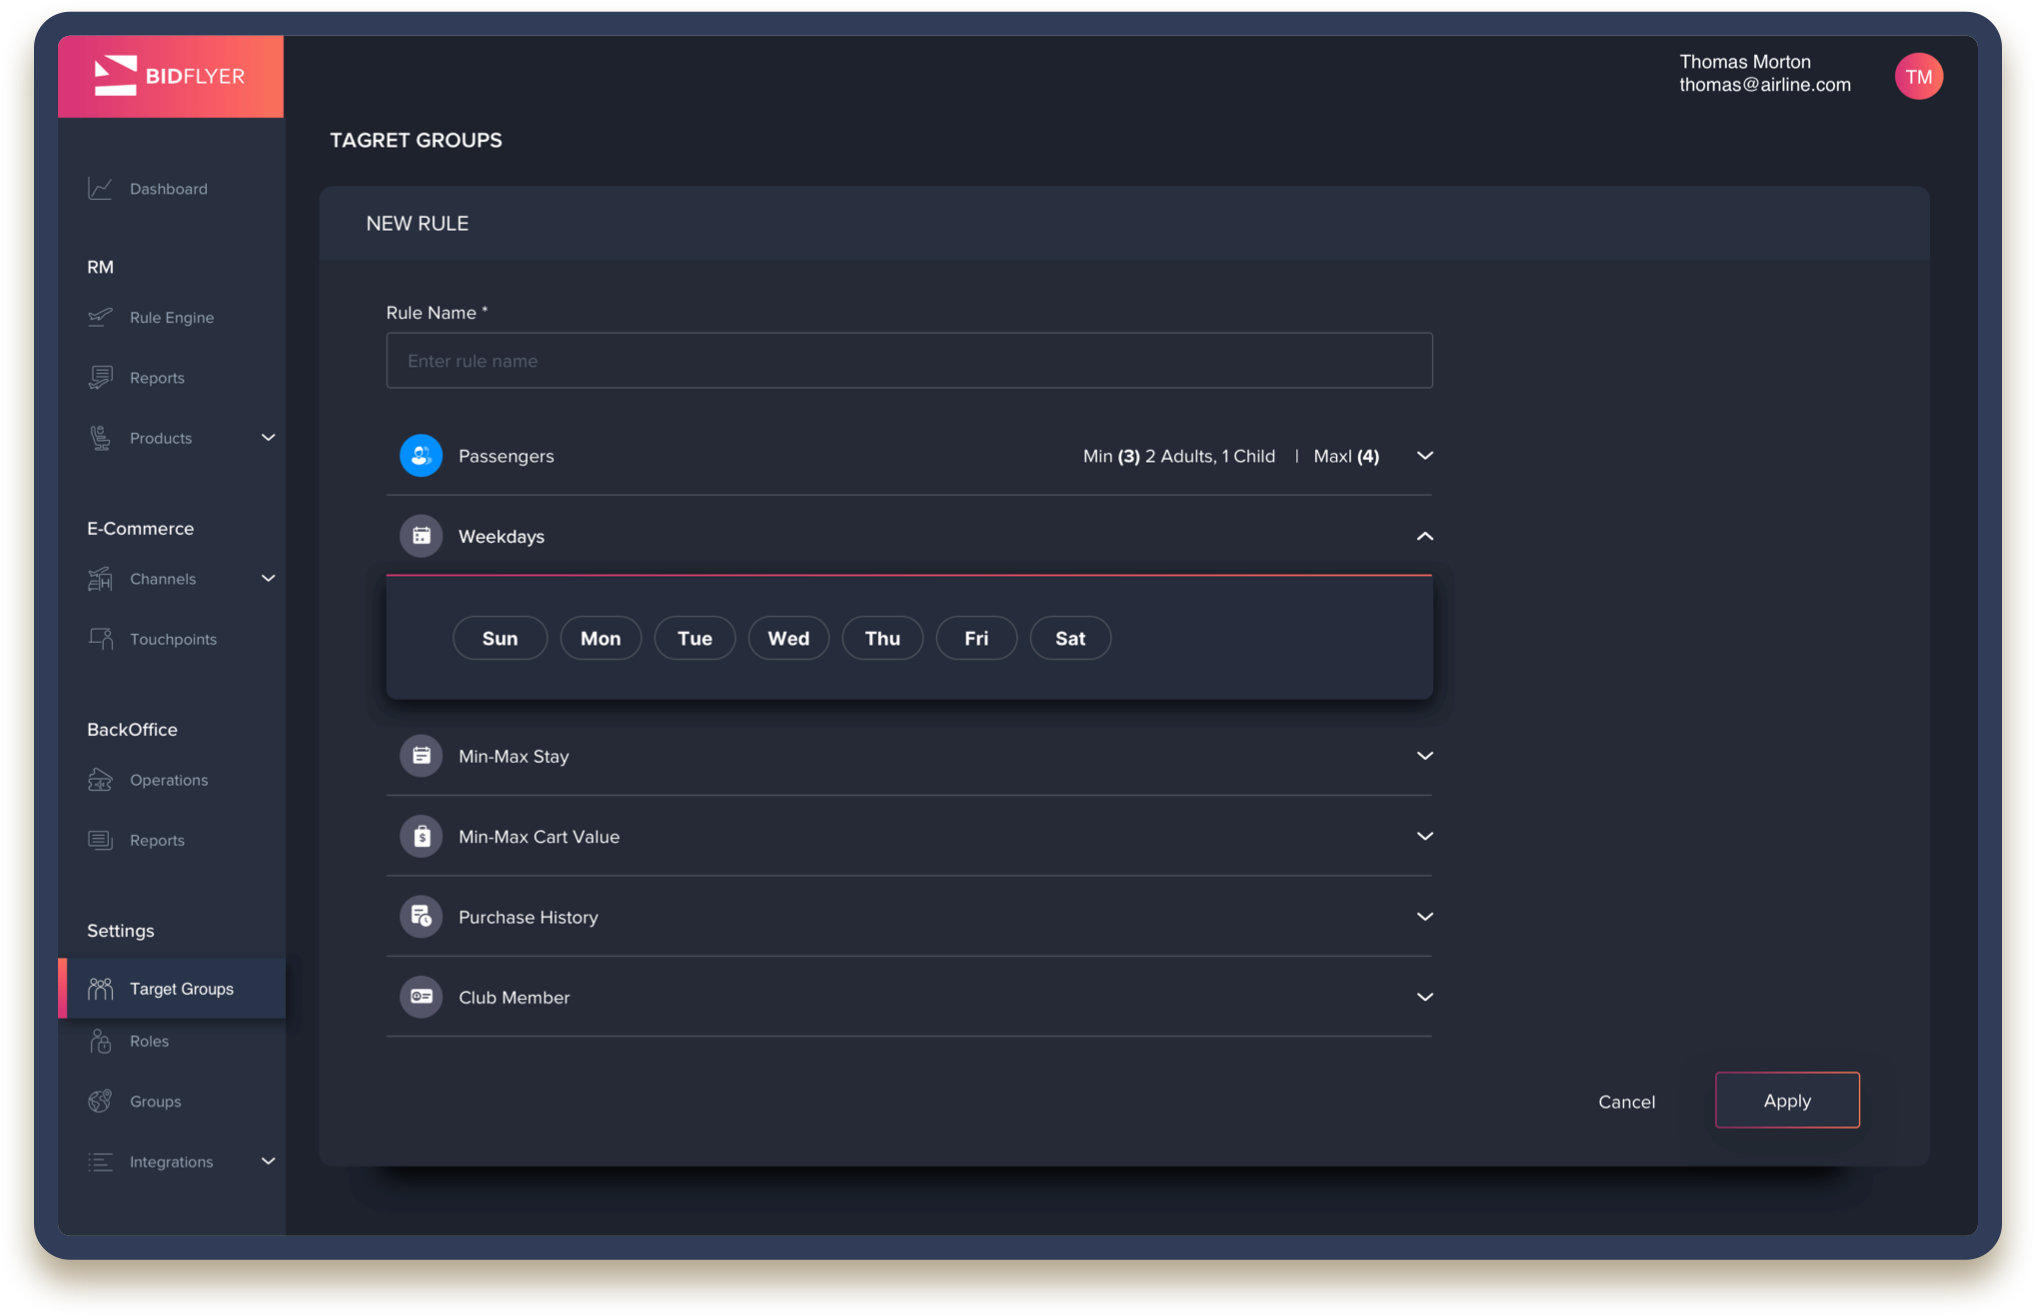The width and height of the screenshot is (2036, 1316).
Task: Click the Cancel link
Action: pos(1626,1102)
